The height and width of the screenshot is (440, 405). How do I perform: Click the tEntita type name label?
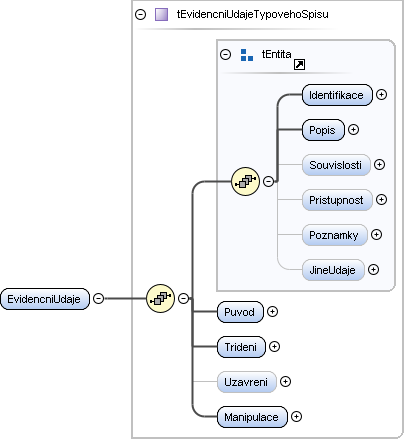coord(276,54)
